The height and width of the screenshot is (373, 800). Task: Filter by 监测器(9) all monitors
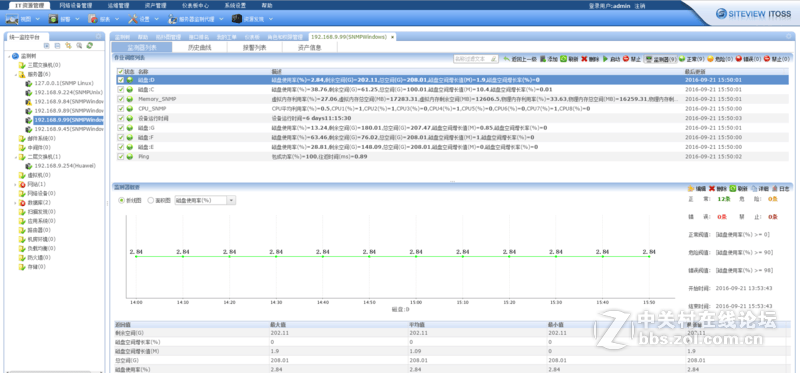coord(661,59)
